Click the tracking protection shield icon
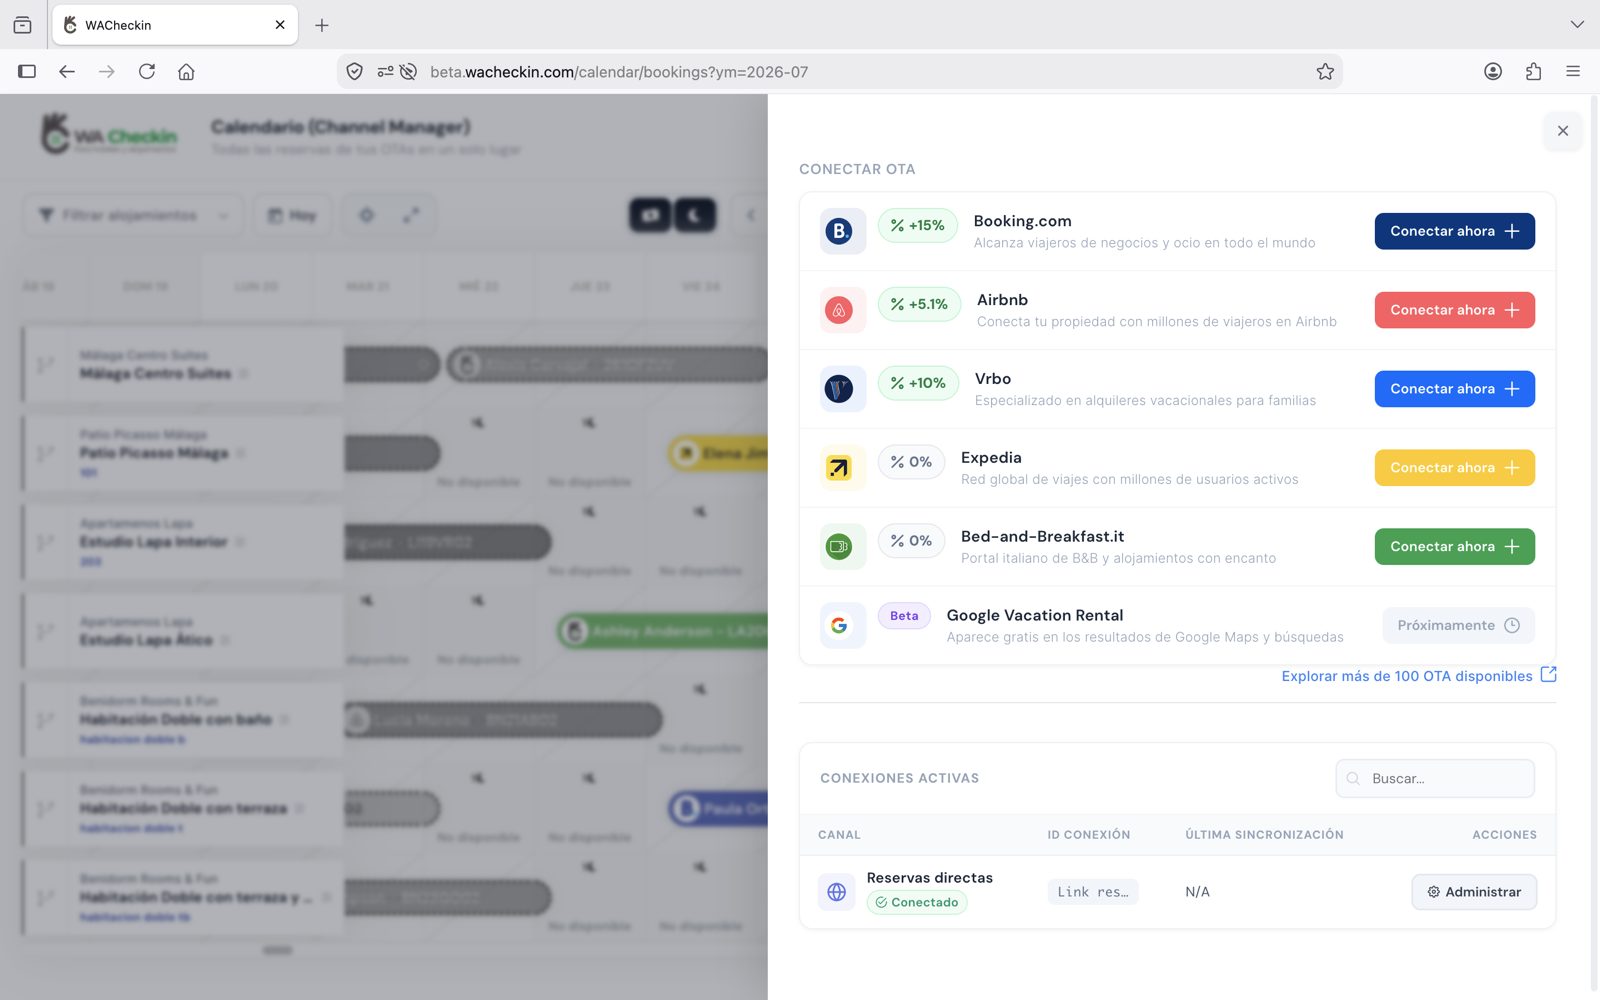Viewport: 1600px width, 1000px height. [x=355, y=72]
